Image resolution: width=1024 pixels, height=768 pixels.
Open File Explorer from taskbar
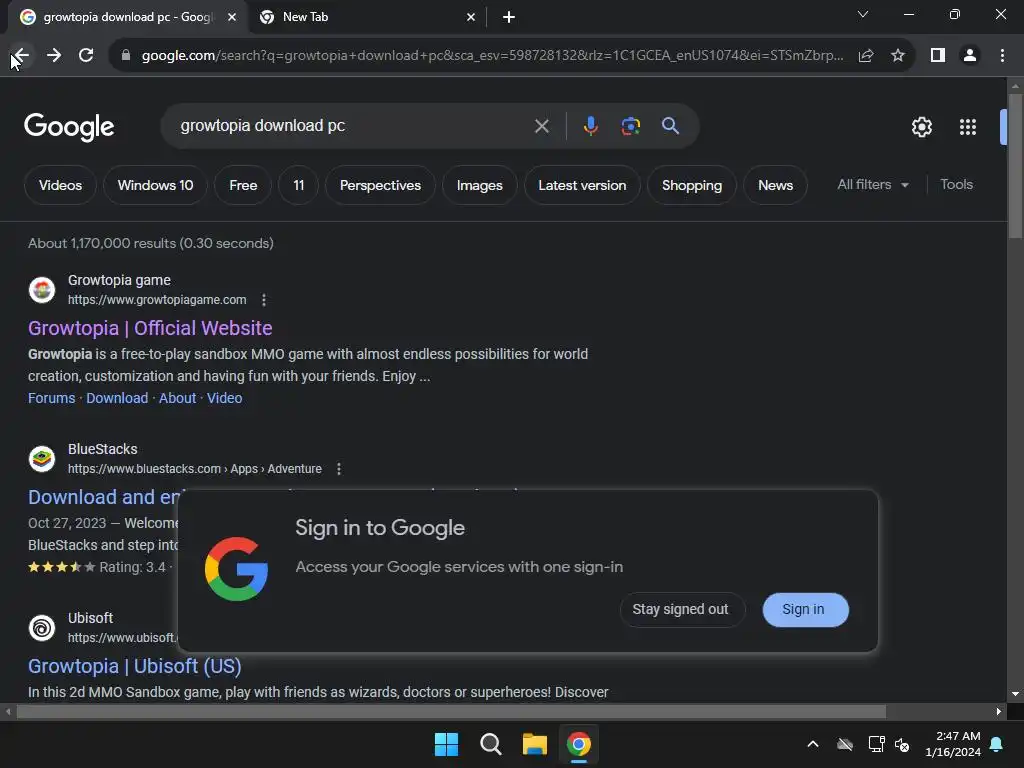[534, 744]
